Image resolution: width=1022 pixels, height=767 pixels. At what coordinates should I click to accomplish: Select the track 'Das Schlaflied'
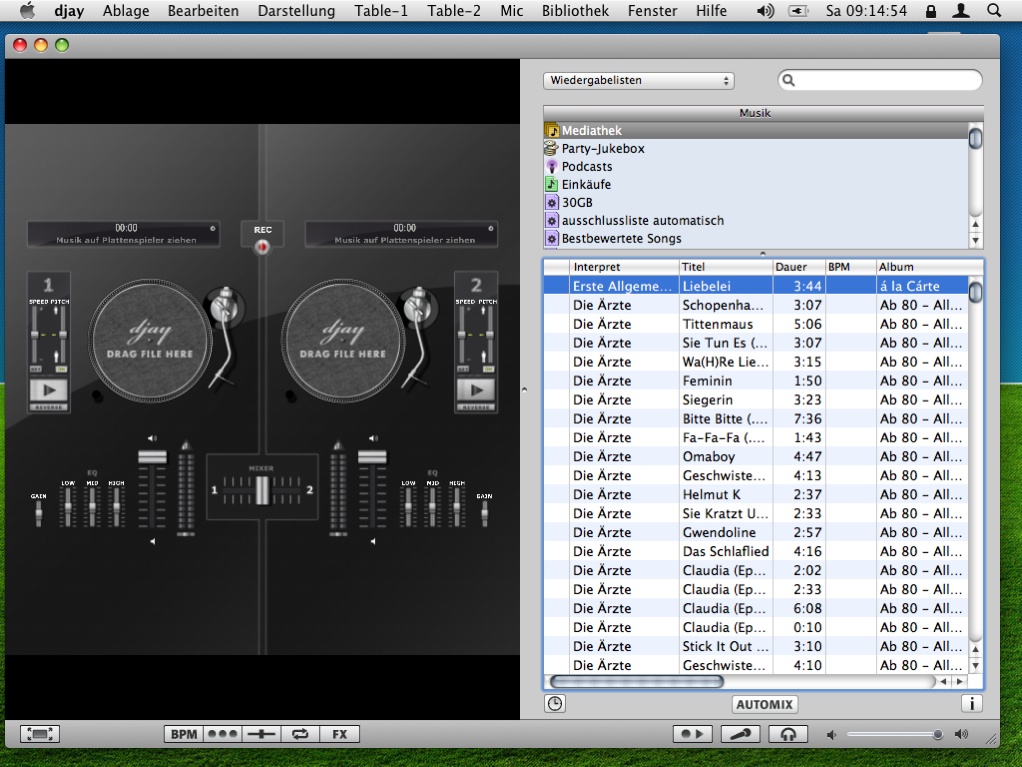756,551
